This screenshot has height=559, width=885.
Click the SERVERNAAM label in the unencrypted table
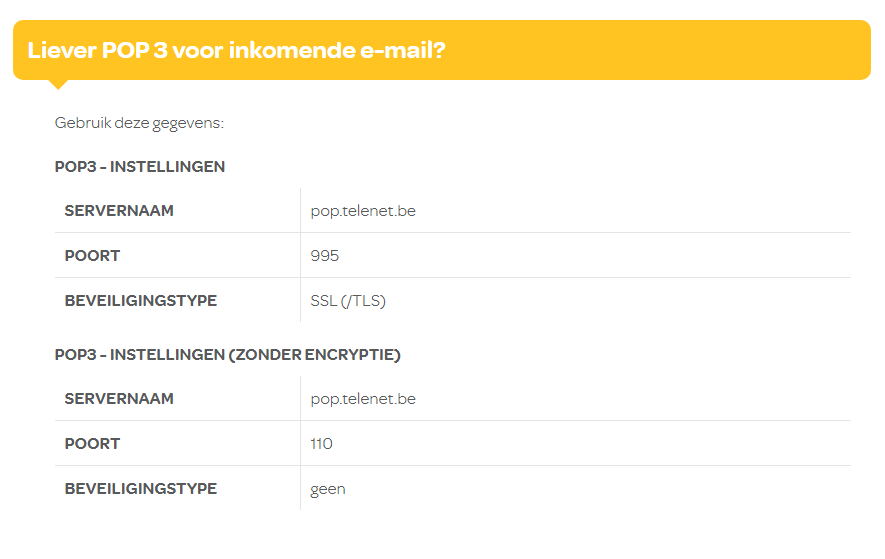pos(119,399)
